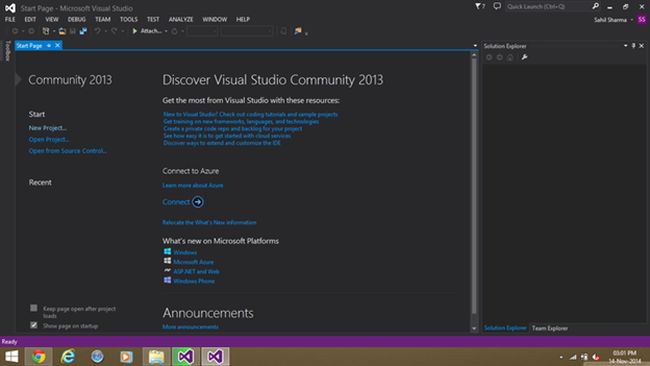Click the Quick Launch magnifier icon
This screenshot has height=366, width=650.
coord(596,6)
